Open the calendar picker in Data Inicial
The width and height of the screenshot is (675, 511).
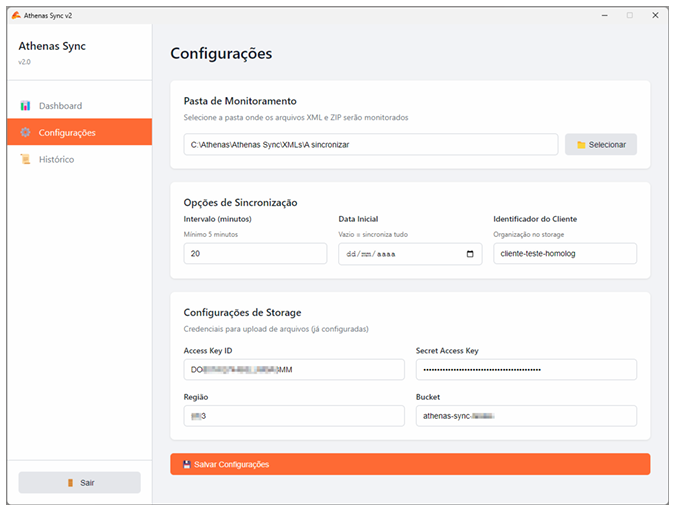[x=471, y=254]
